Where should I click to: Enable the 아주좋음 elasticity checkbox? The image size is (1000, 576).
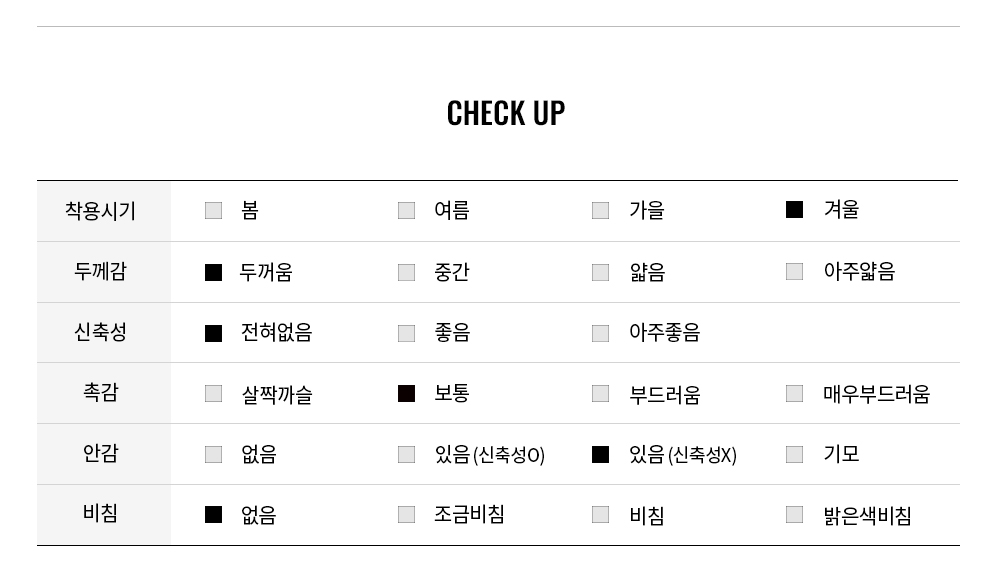pos(600,333)
